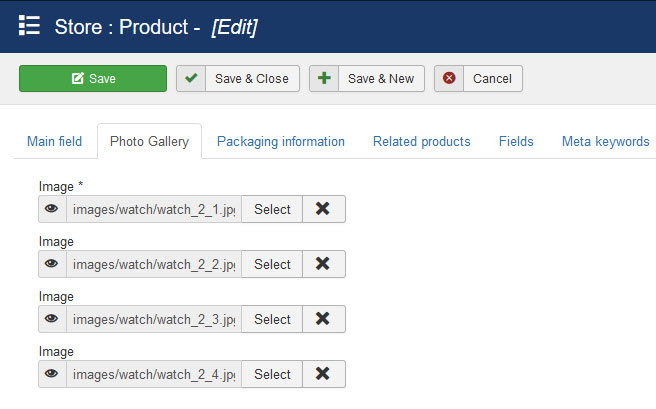Clear the watch_2_2.jpg image with X icon

(x=323, y=264)
